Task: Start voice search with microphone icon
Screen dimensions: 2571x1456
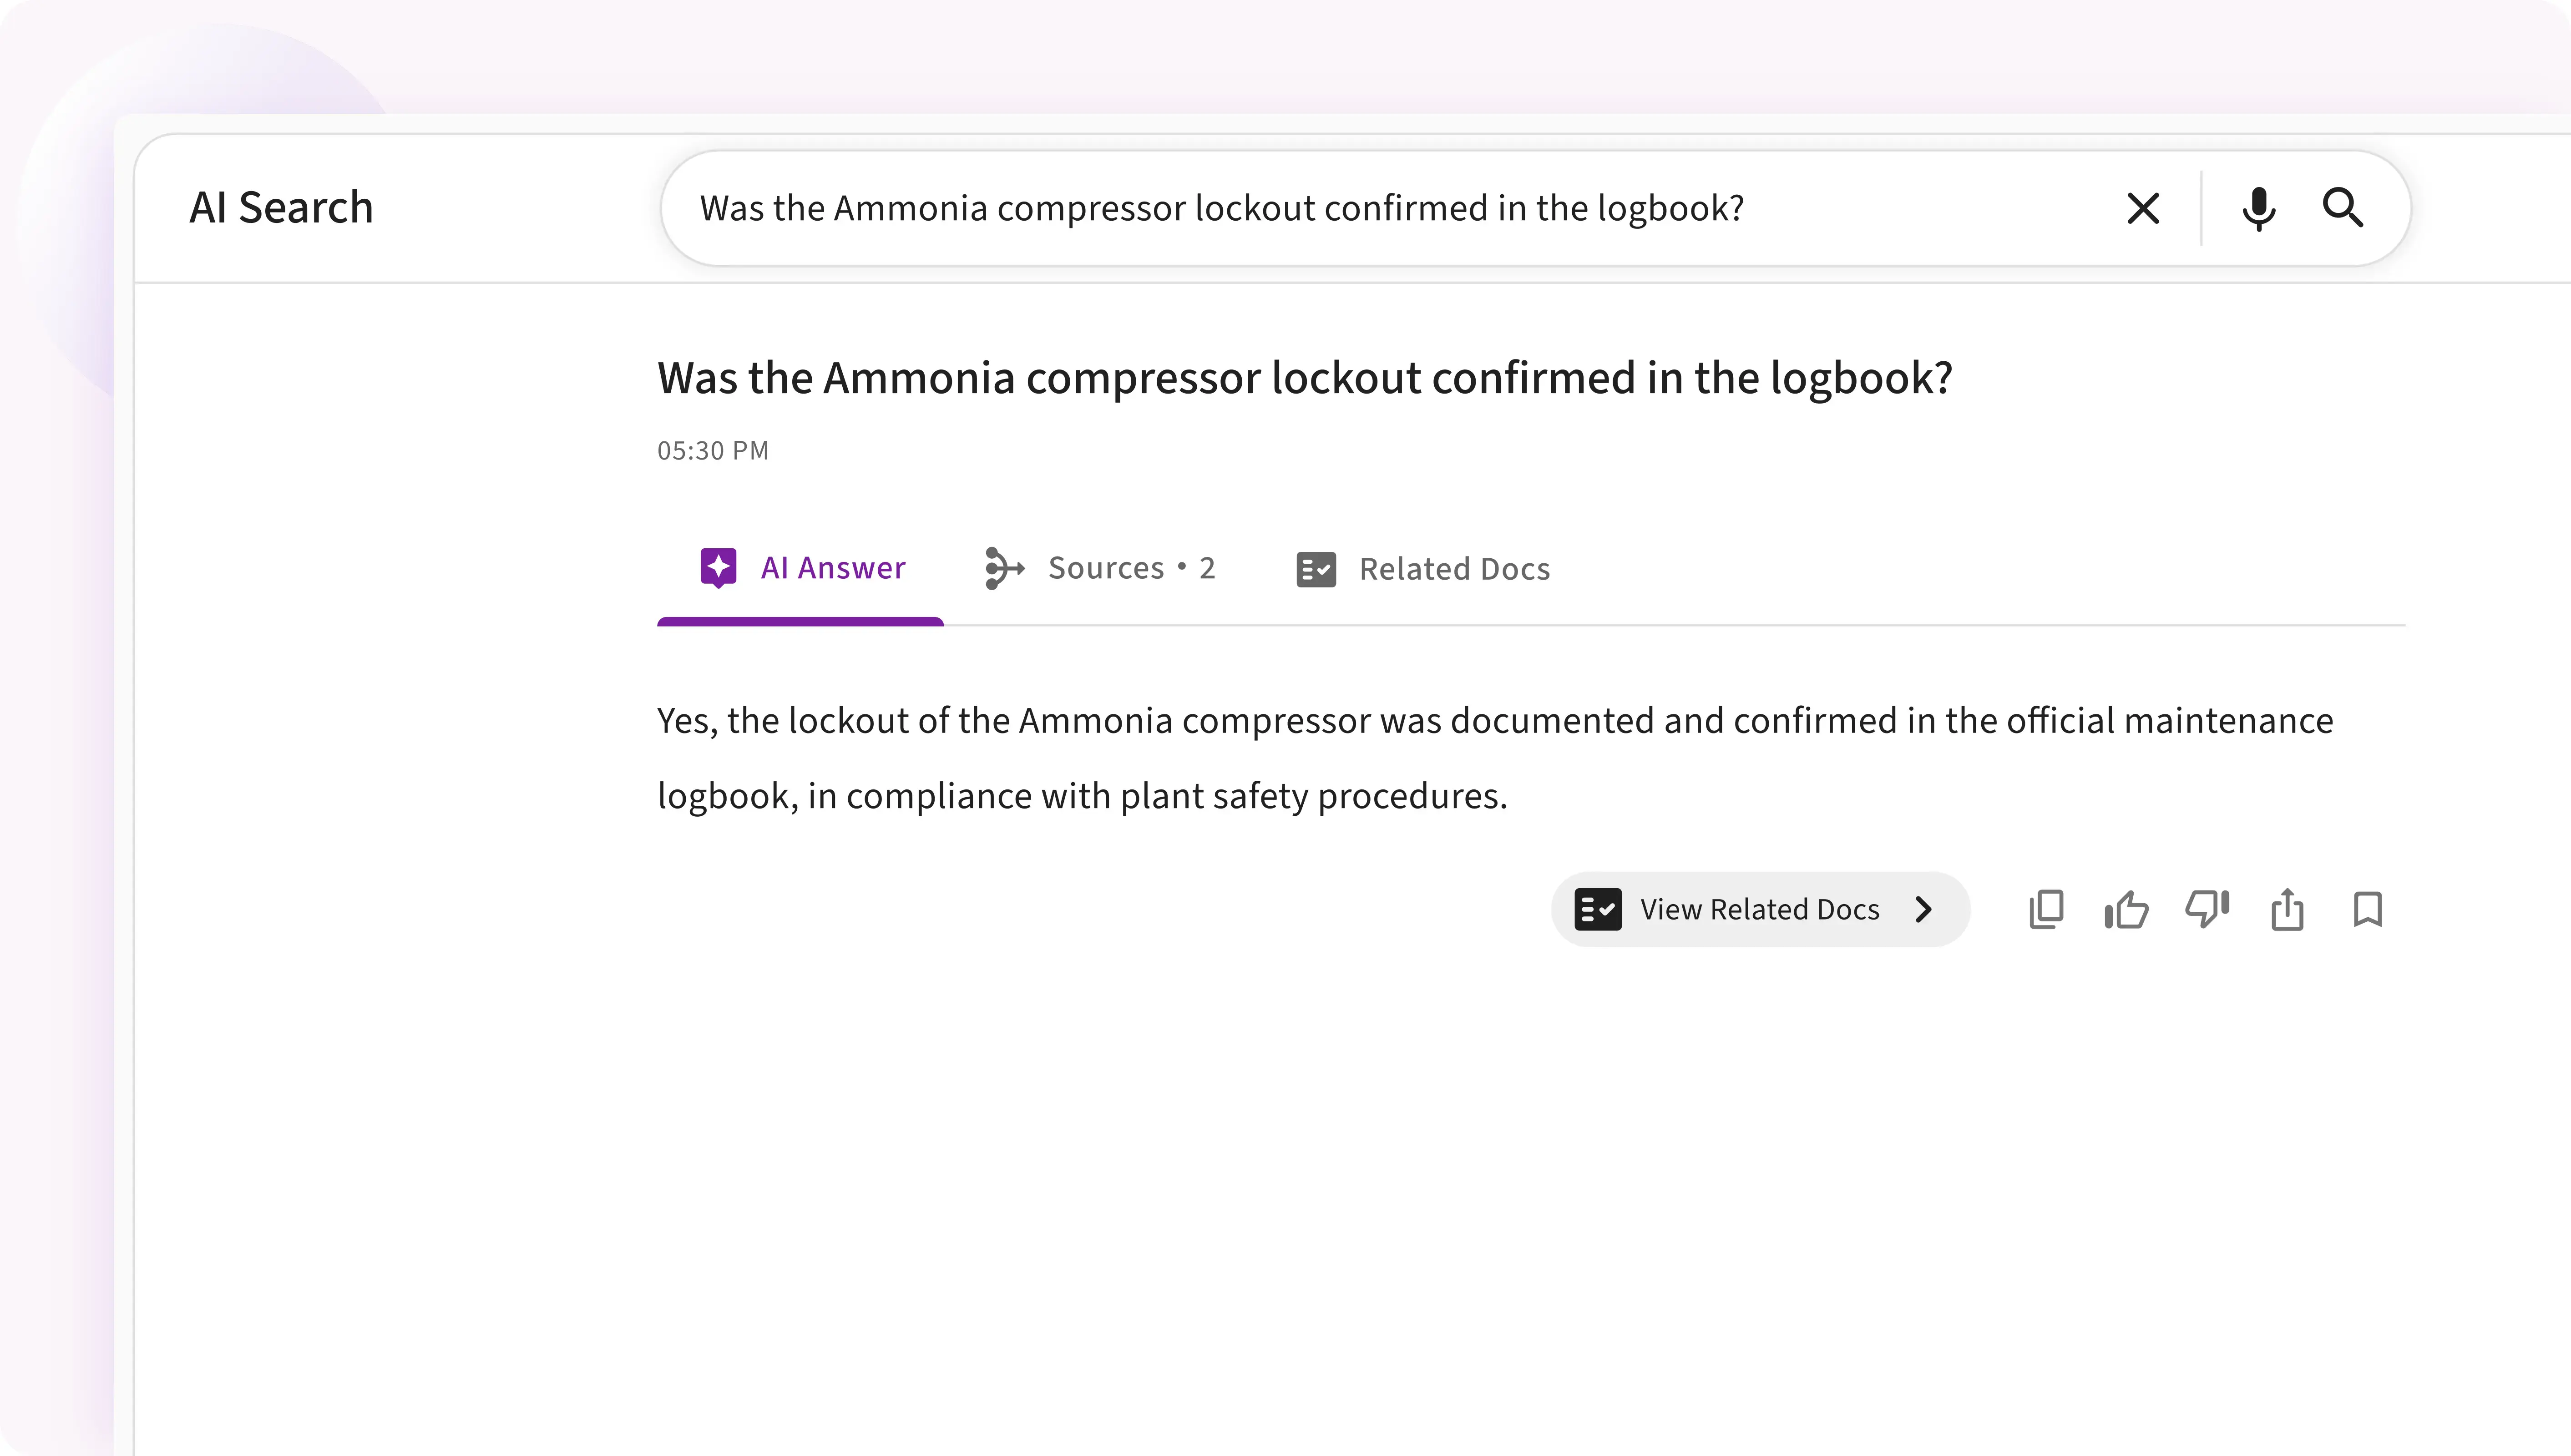Action: point(2258,209)
